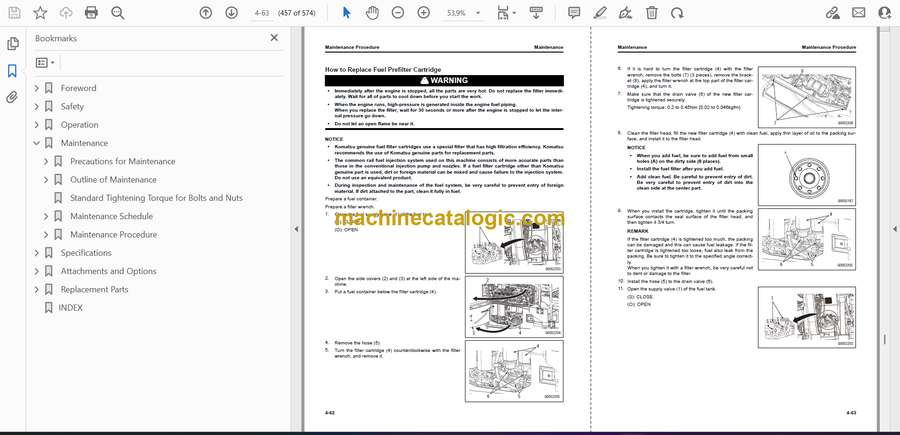The width and height of the screenshot is (900, 435).
Task: Rotate page with rotate icon
Action: point(677,13)
